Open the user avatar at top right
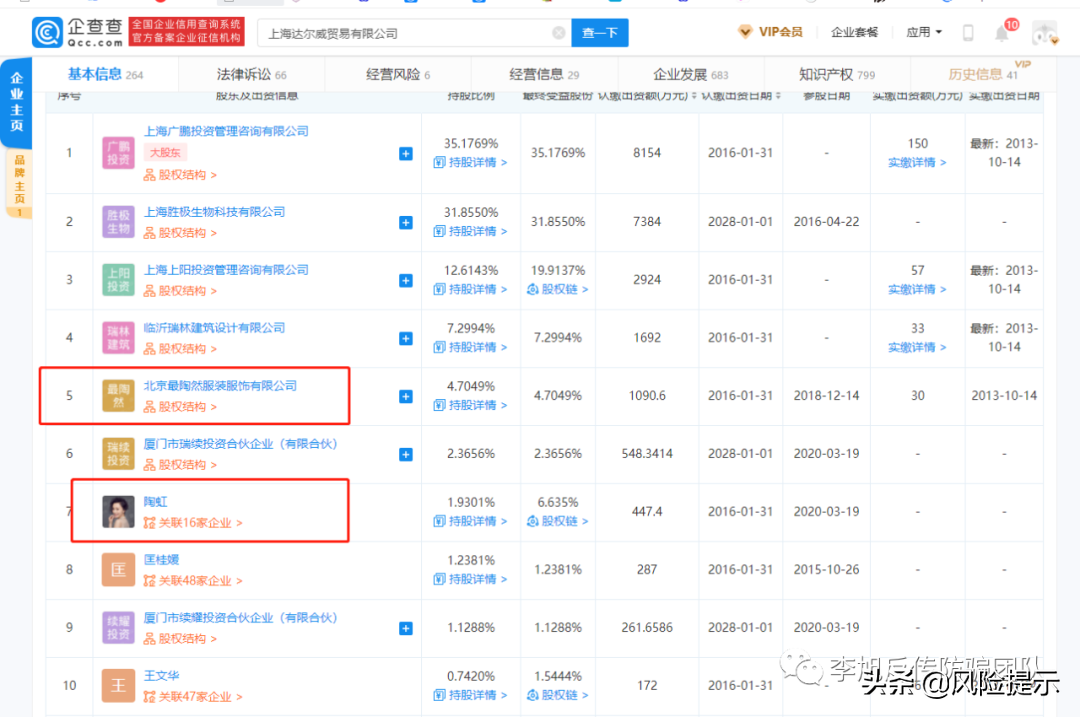This screenshot has width=1080, height=717. [x=1044, y=33]
